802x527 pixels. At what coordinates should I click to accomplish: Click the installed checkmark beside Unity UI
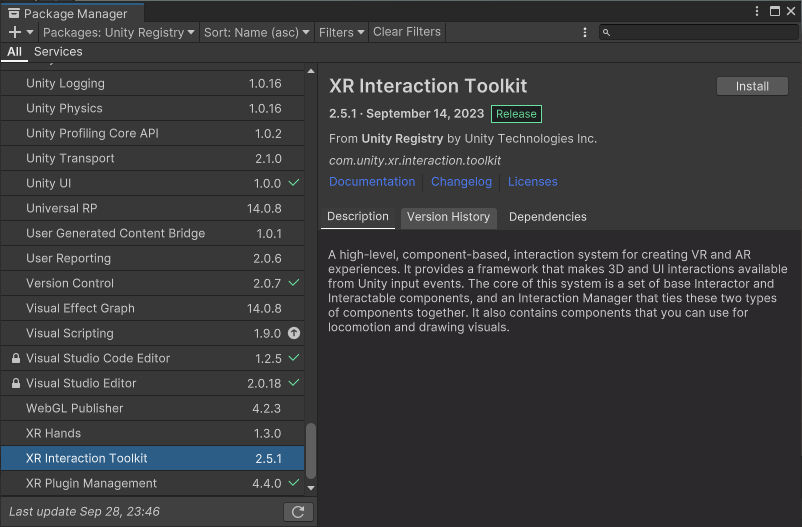point(294,183)
